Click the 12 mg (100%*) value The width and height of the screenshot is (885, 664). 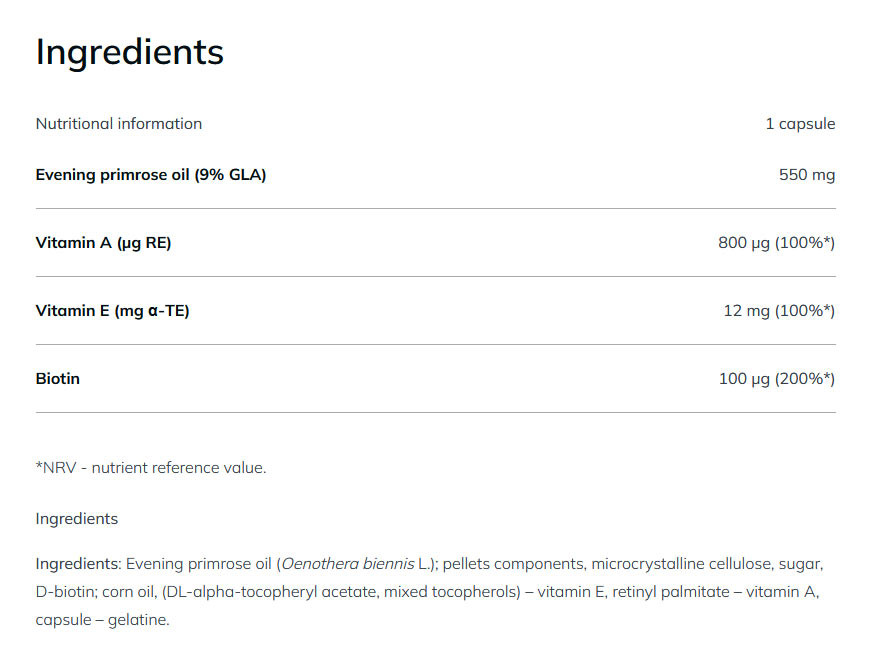click(x=778, y=311)
